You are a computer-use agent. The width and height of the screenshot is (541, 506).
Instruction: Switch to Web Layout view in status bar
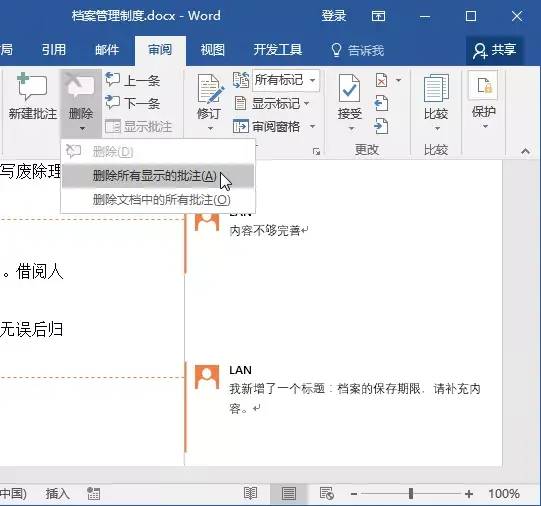click(326, 494)
